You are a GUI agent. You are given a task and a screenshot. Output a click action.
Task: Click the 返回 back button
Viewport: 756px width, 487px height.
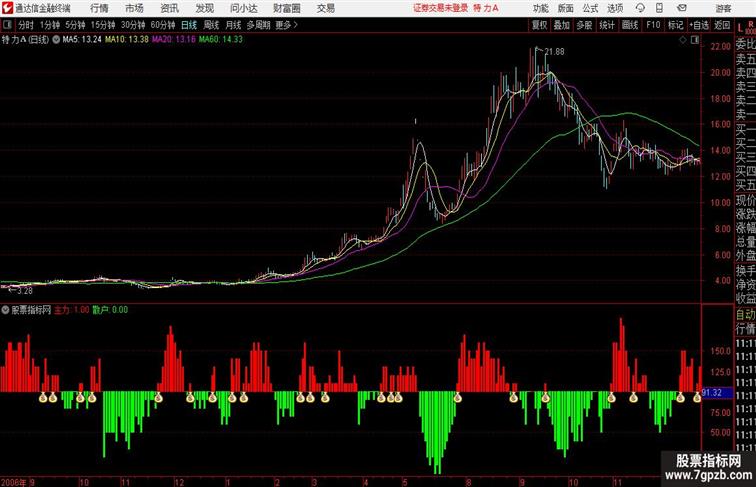pyautogui.click(x=722, y=25)
